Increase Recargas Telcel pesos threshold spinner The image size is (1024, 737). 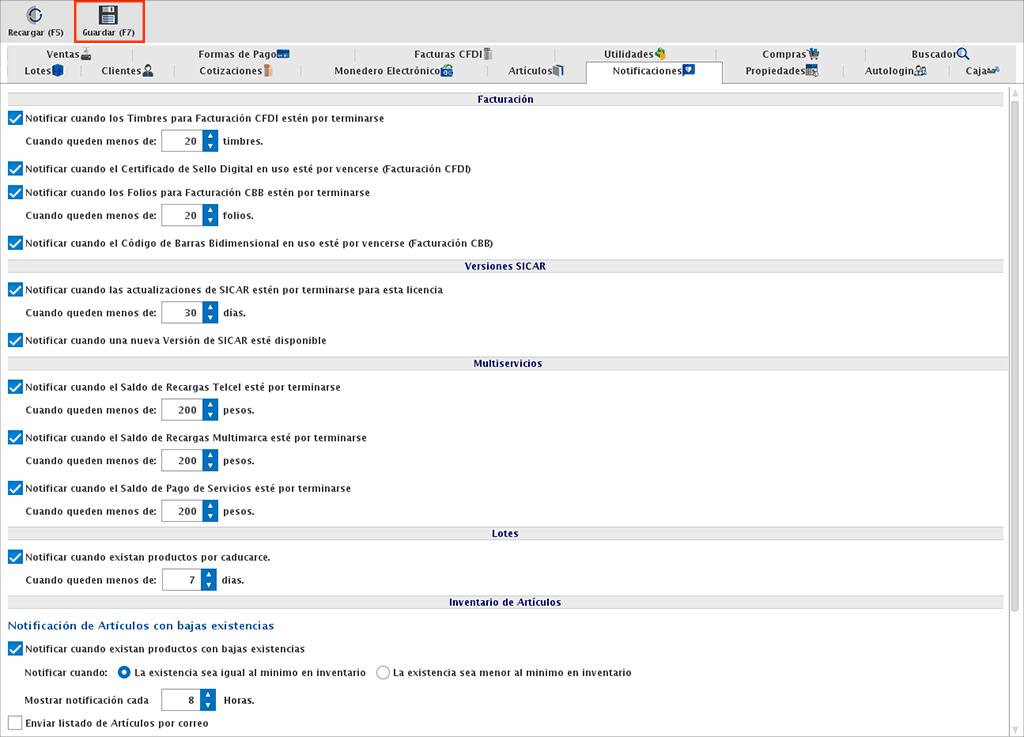(x=210, y=404)
